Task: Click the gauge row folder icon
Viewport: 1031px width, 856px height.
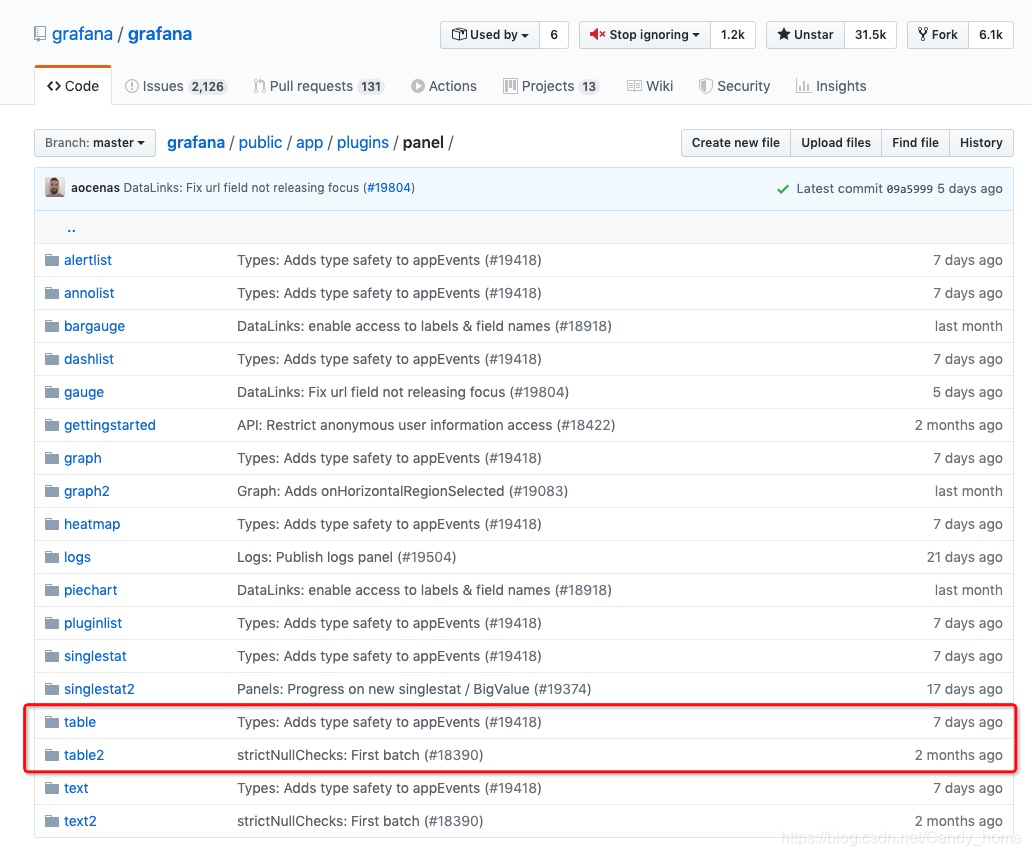Action: pos(52,392)
